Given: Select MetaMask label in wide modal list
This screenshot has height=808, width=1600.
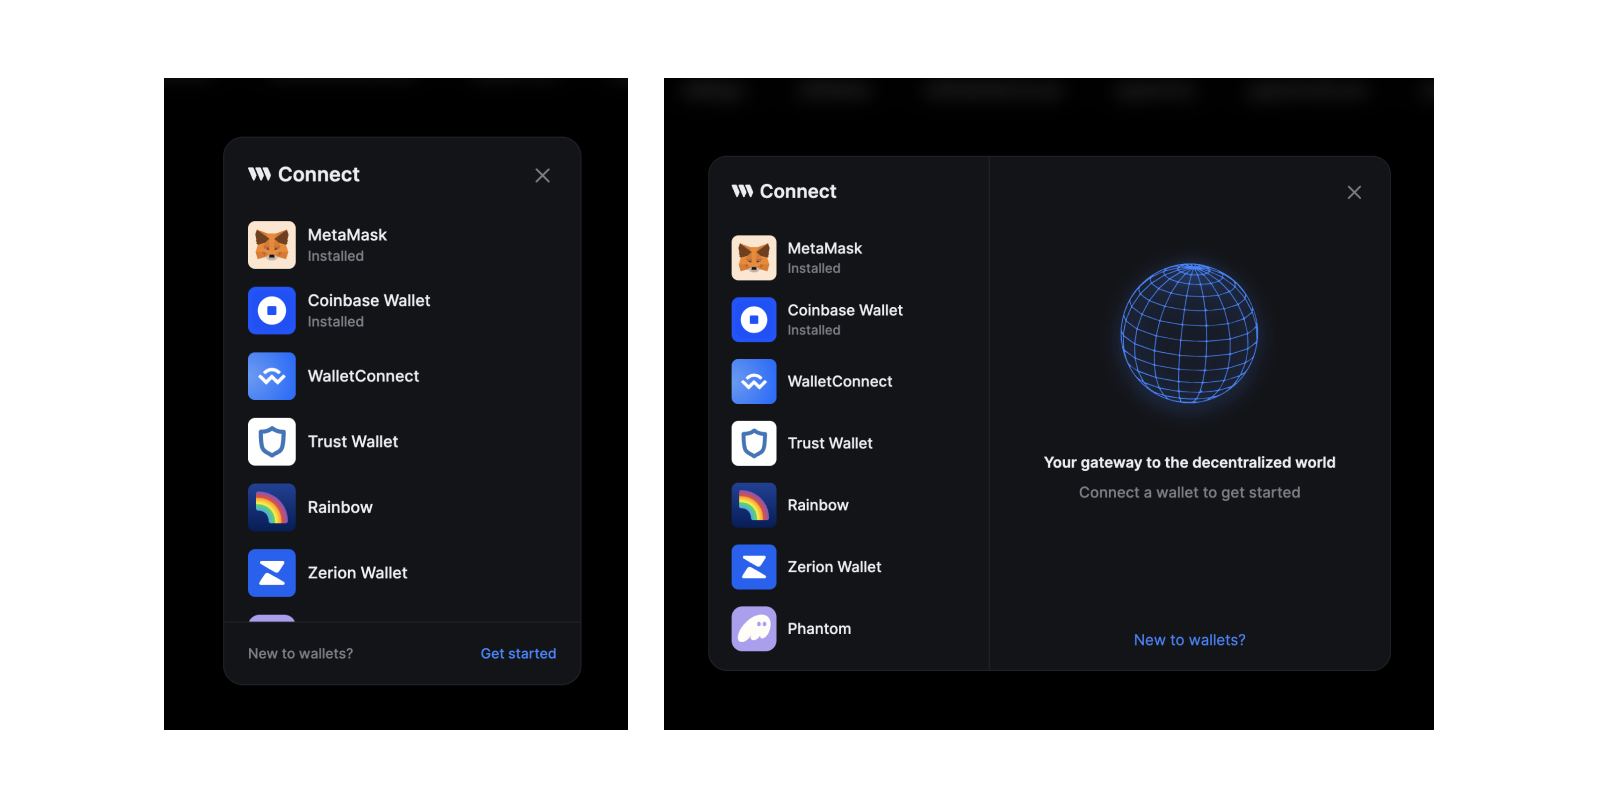Looking at the screenshot, I should (x=825, y=248).
